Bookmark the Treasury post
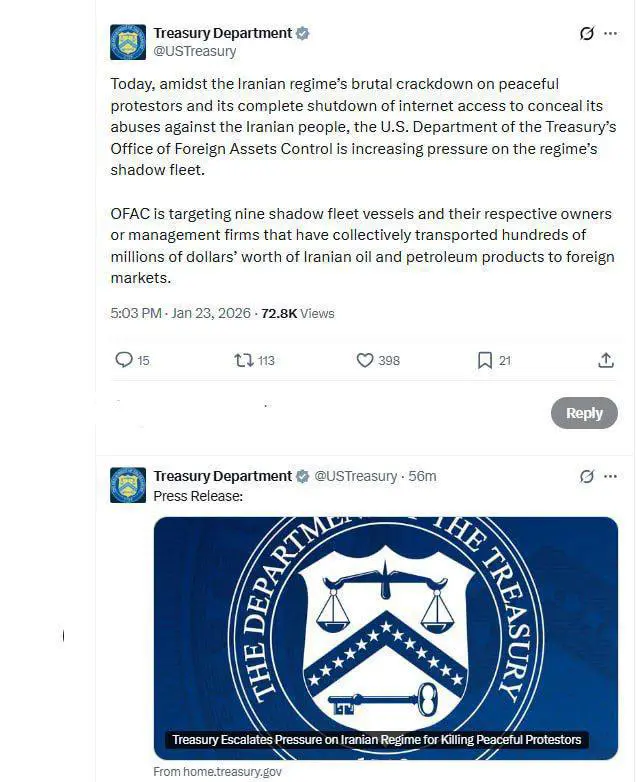Screen dimensions: 636x782 tap(484, 360)
